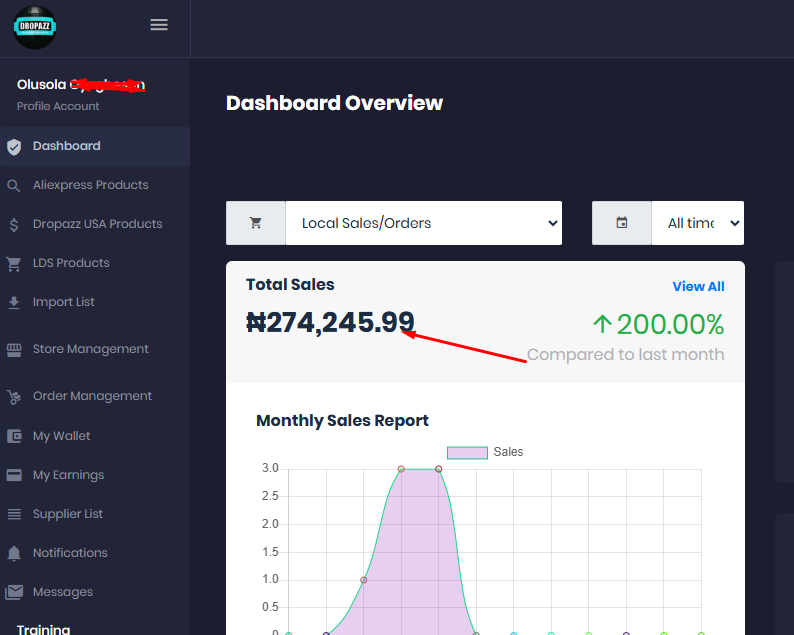Viewport: 794px width, 635px height.
Task: Open the Local Sales/Orders dropdown
Action: 423,223
